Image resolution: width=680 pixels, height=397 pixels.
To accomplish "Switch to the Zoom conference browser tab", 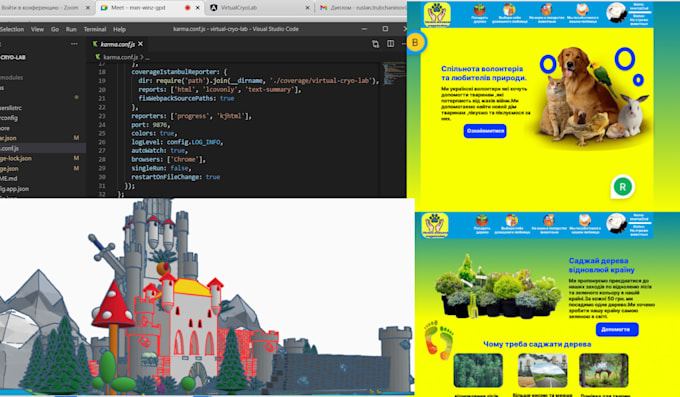I will click(46, 8).
